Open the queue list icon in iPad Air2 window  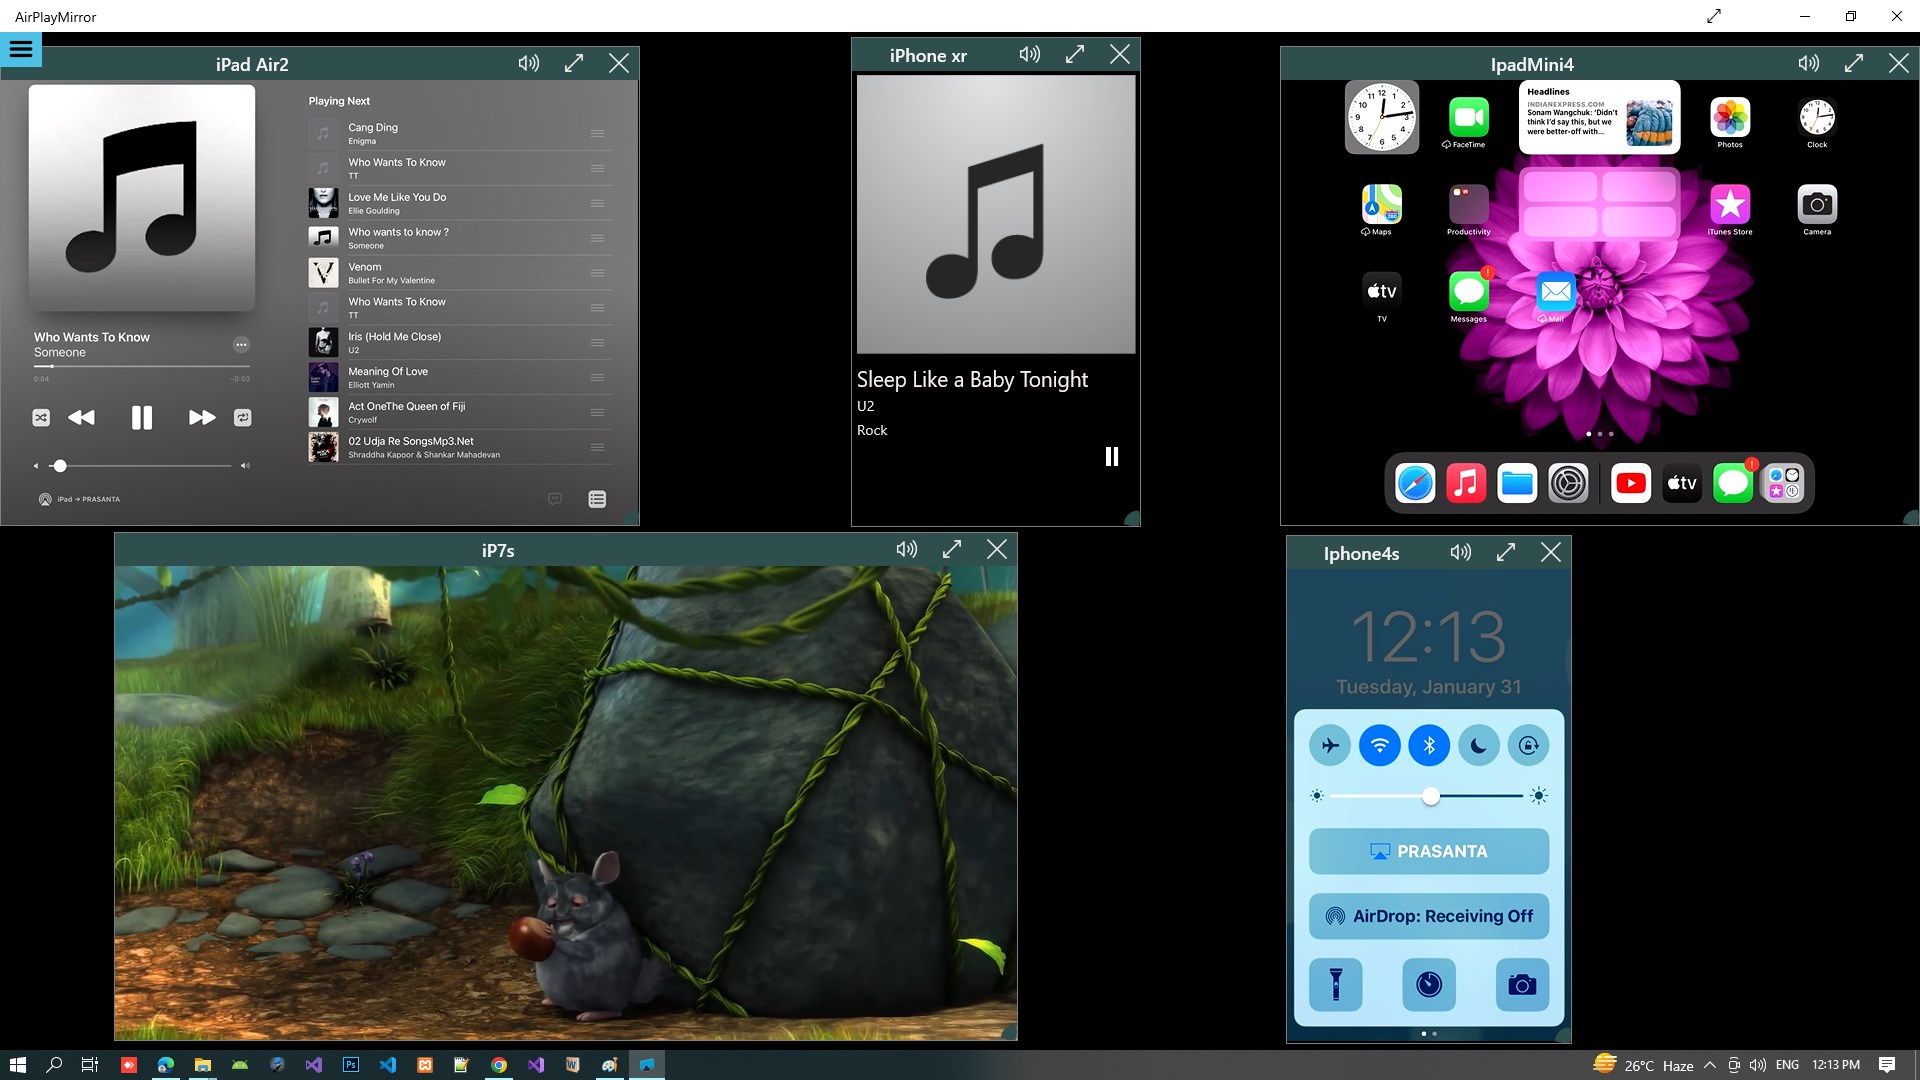(596, 498)
